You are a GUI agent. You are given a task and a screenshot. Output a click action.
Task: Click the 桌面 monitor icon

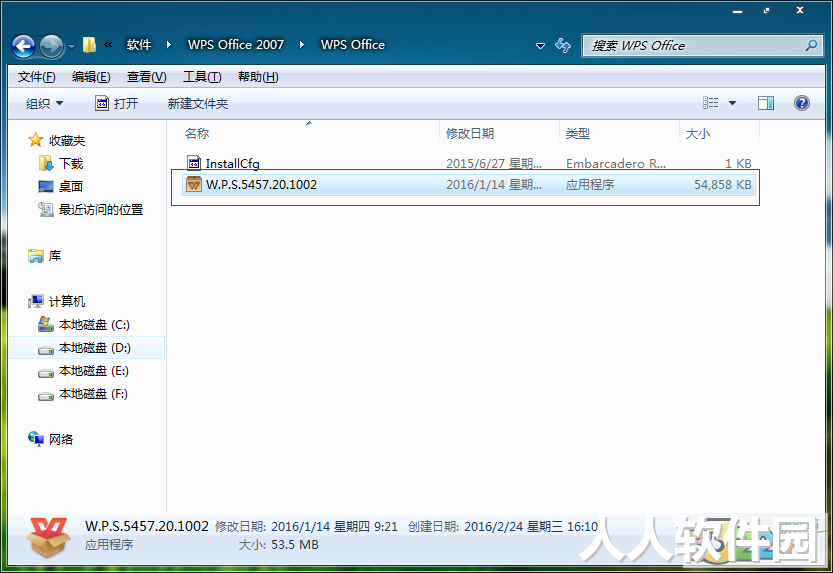tap(46, 186)
